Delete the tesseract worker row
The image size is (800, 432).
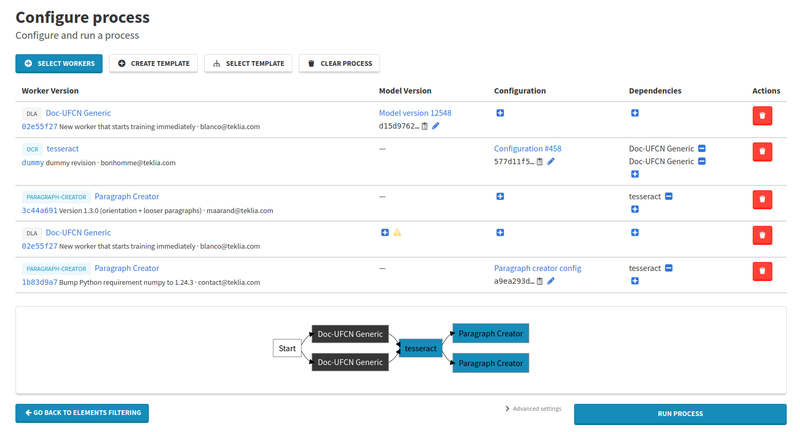click(x=762, y=151)
